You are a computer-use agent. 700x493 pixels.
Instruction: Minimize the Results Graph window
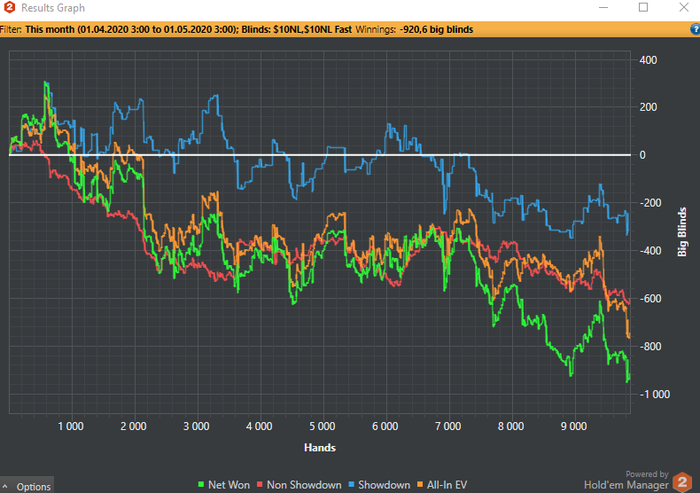pos(604,8)
